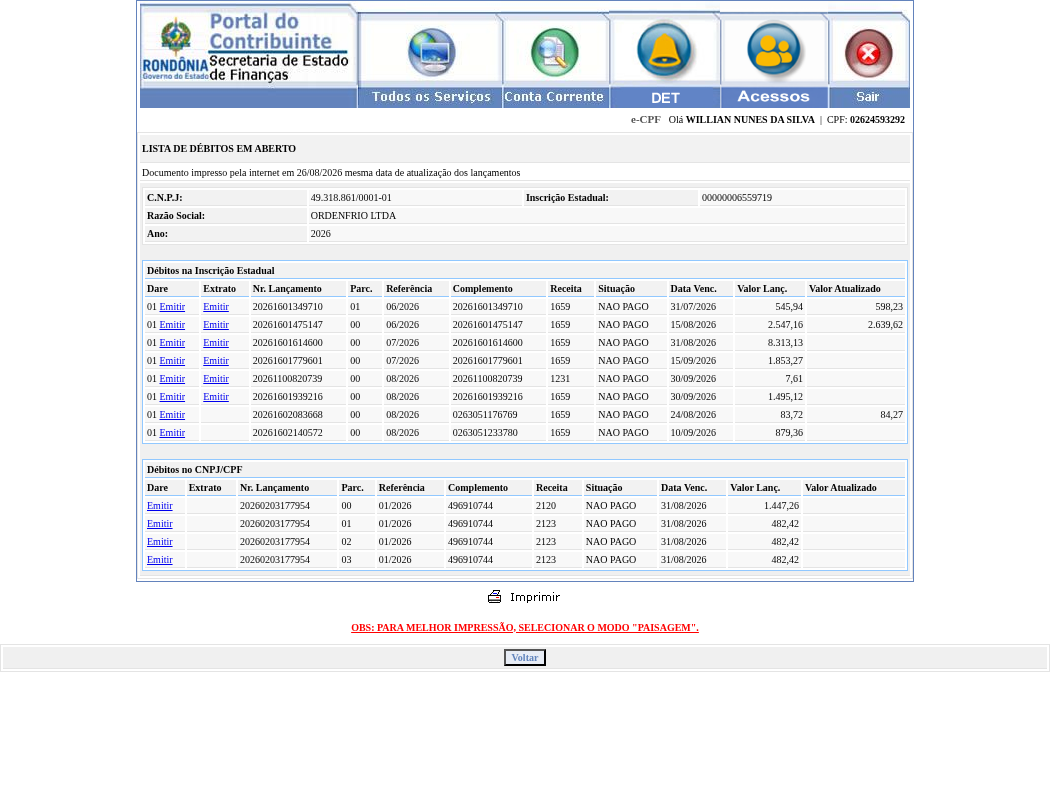Click the red OBS paisagem print notice
1050x793 pixels.
pyautogui.click(x=524, y=628)
